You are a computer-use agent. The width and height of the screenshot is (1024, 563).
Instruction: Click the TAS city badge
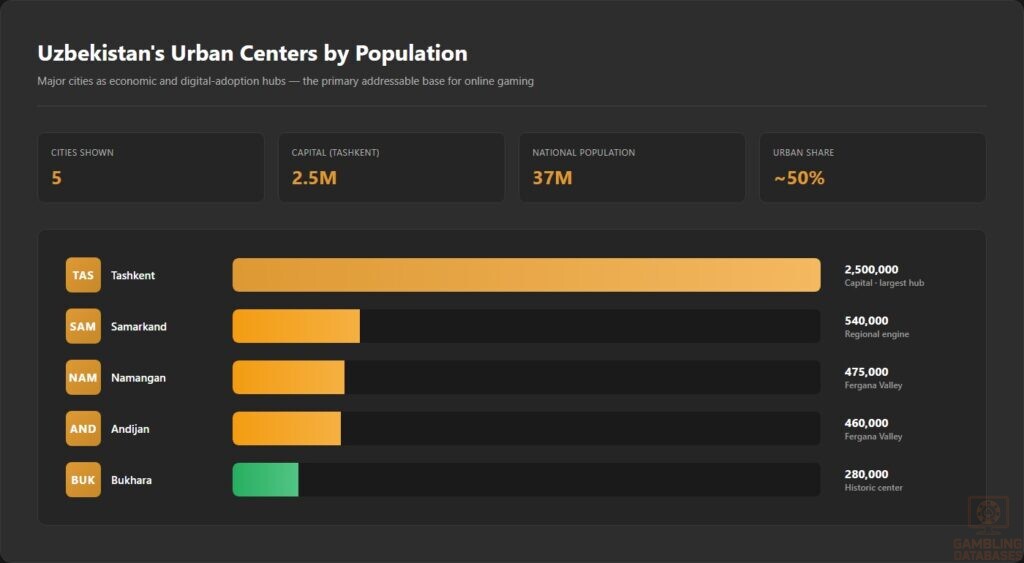pos(83,275)
